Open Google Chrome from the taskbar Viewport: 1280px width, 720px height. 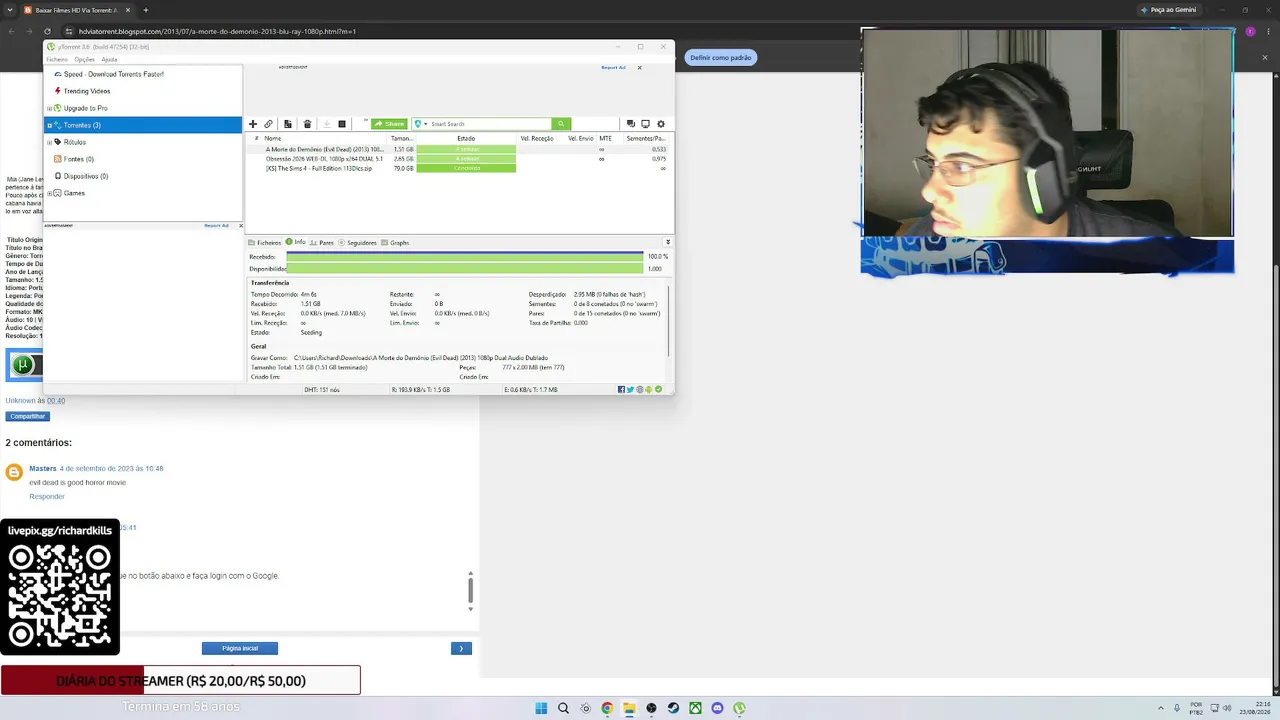(x=607, y=708)
